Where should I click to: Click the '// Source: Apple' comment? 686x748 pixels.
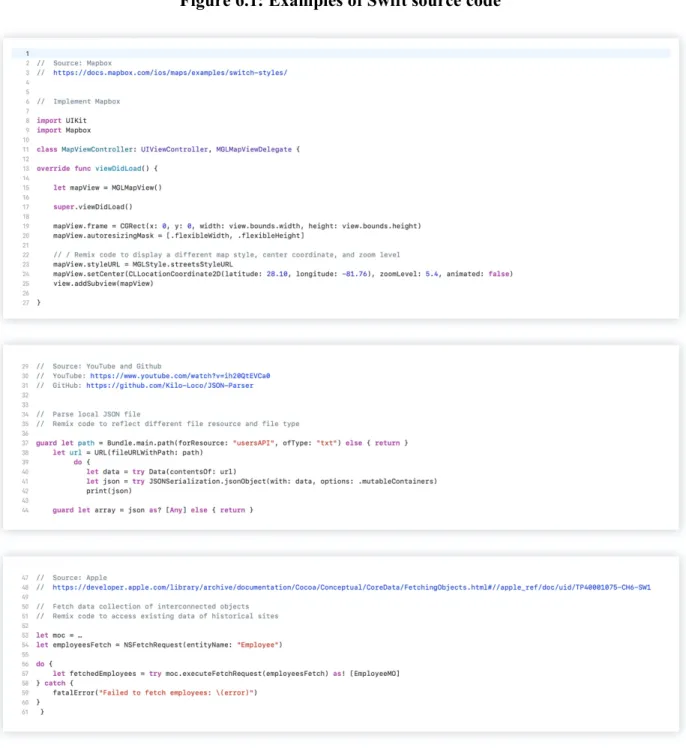click(x=72, y=578)
